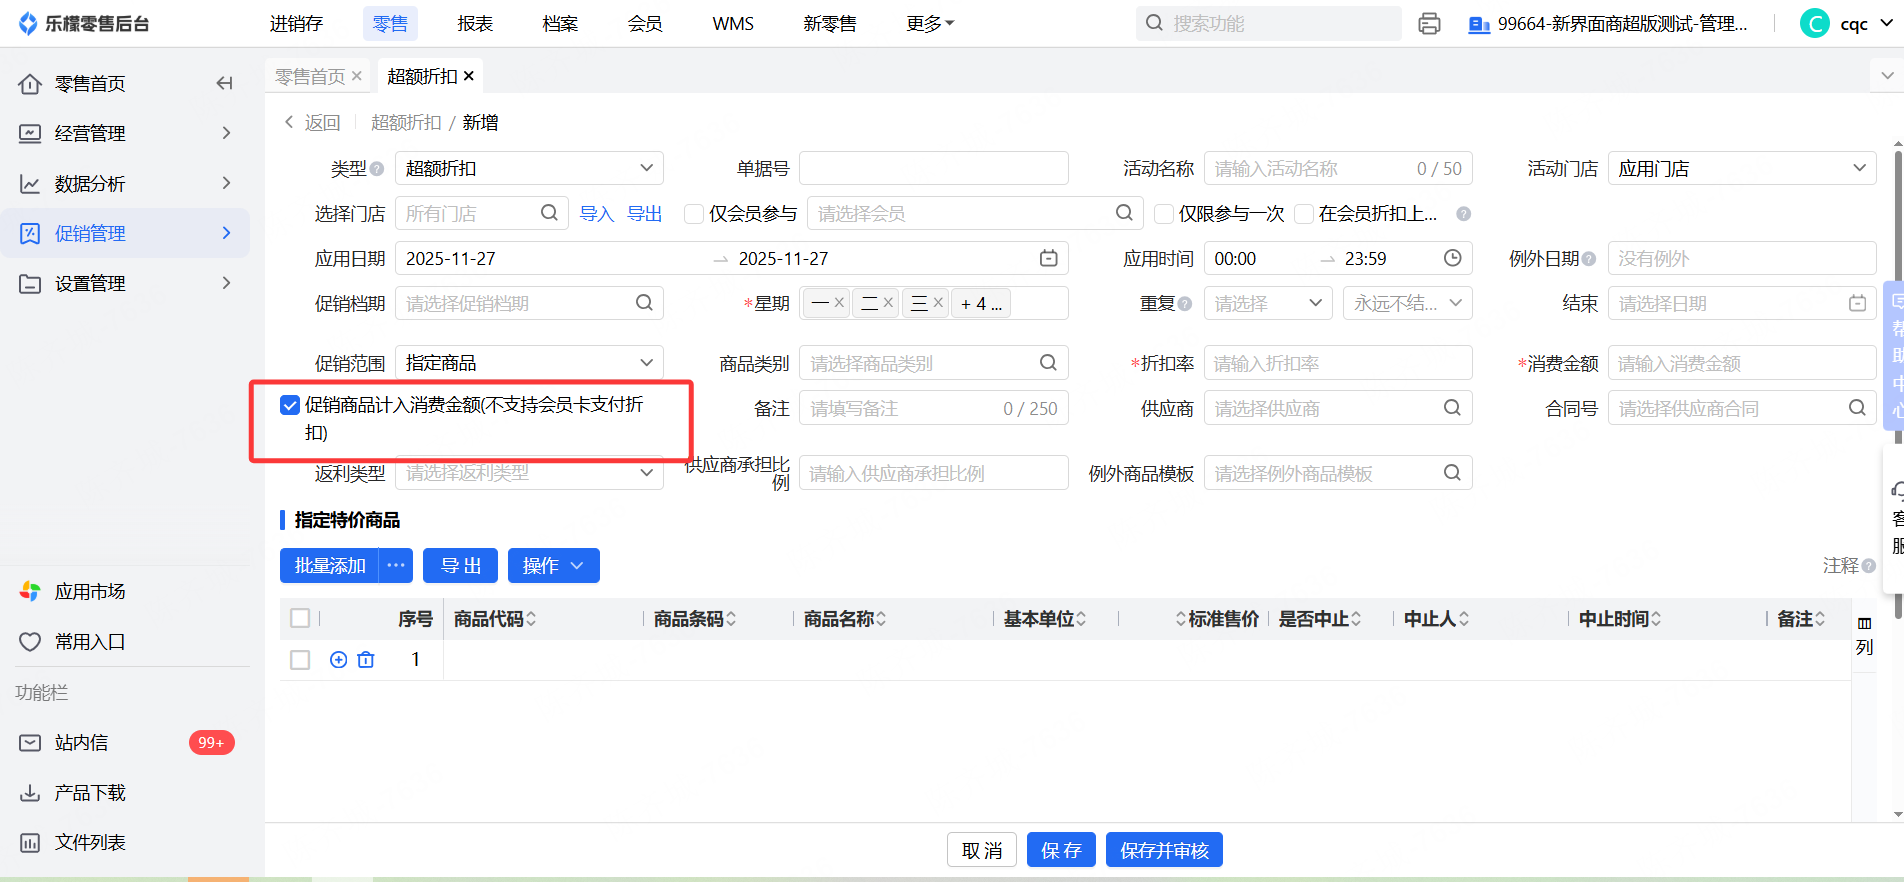Viewport: 1904px width, 882px height.
Task: Enable the 仅会员参与 checkbox
Action: click(x=693, y=214)
